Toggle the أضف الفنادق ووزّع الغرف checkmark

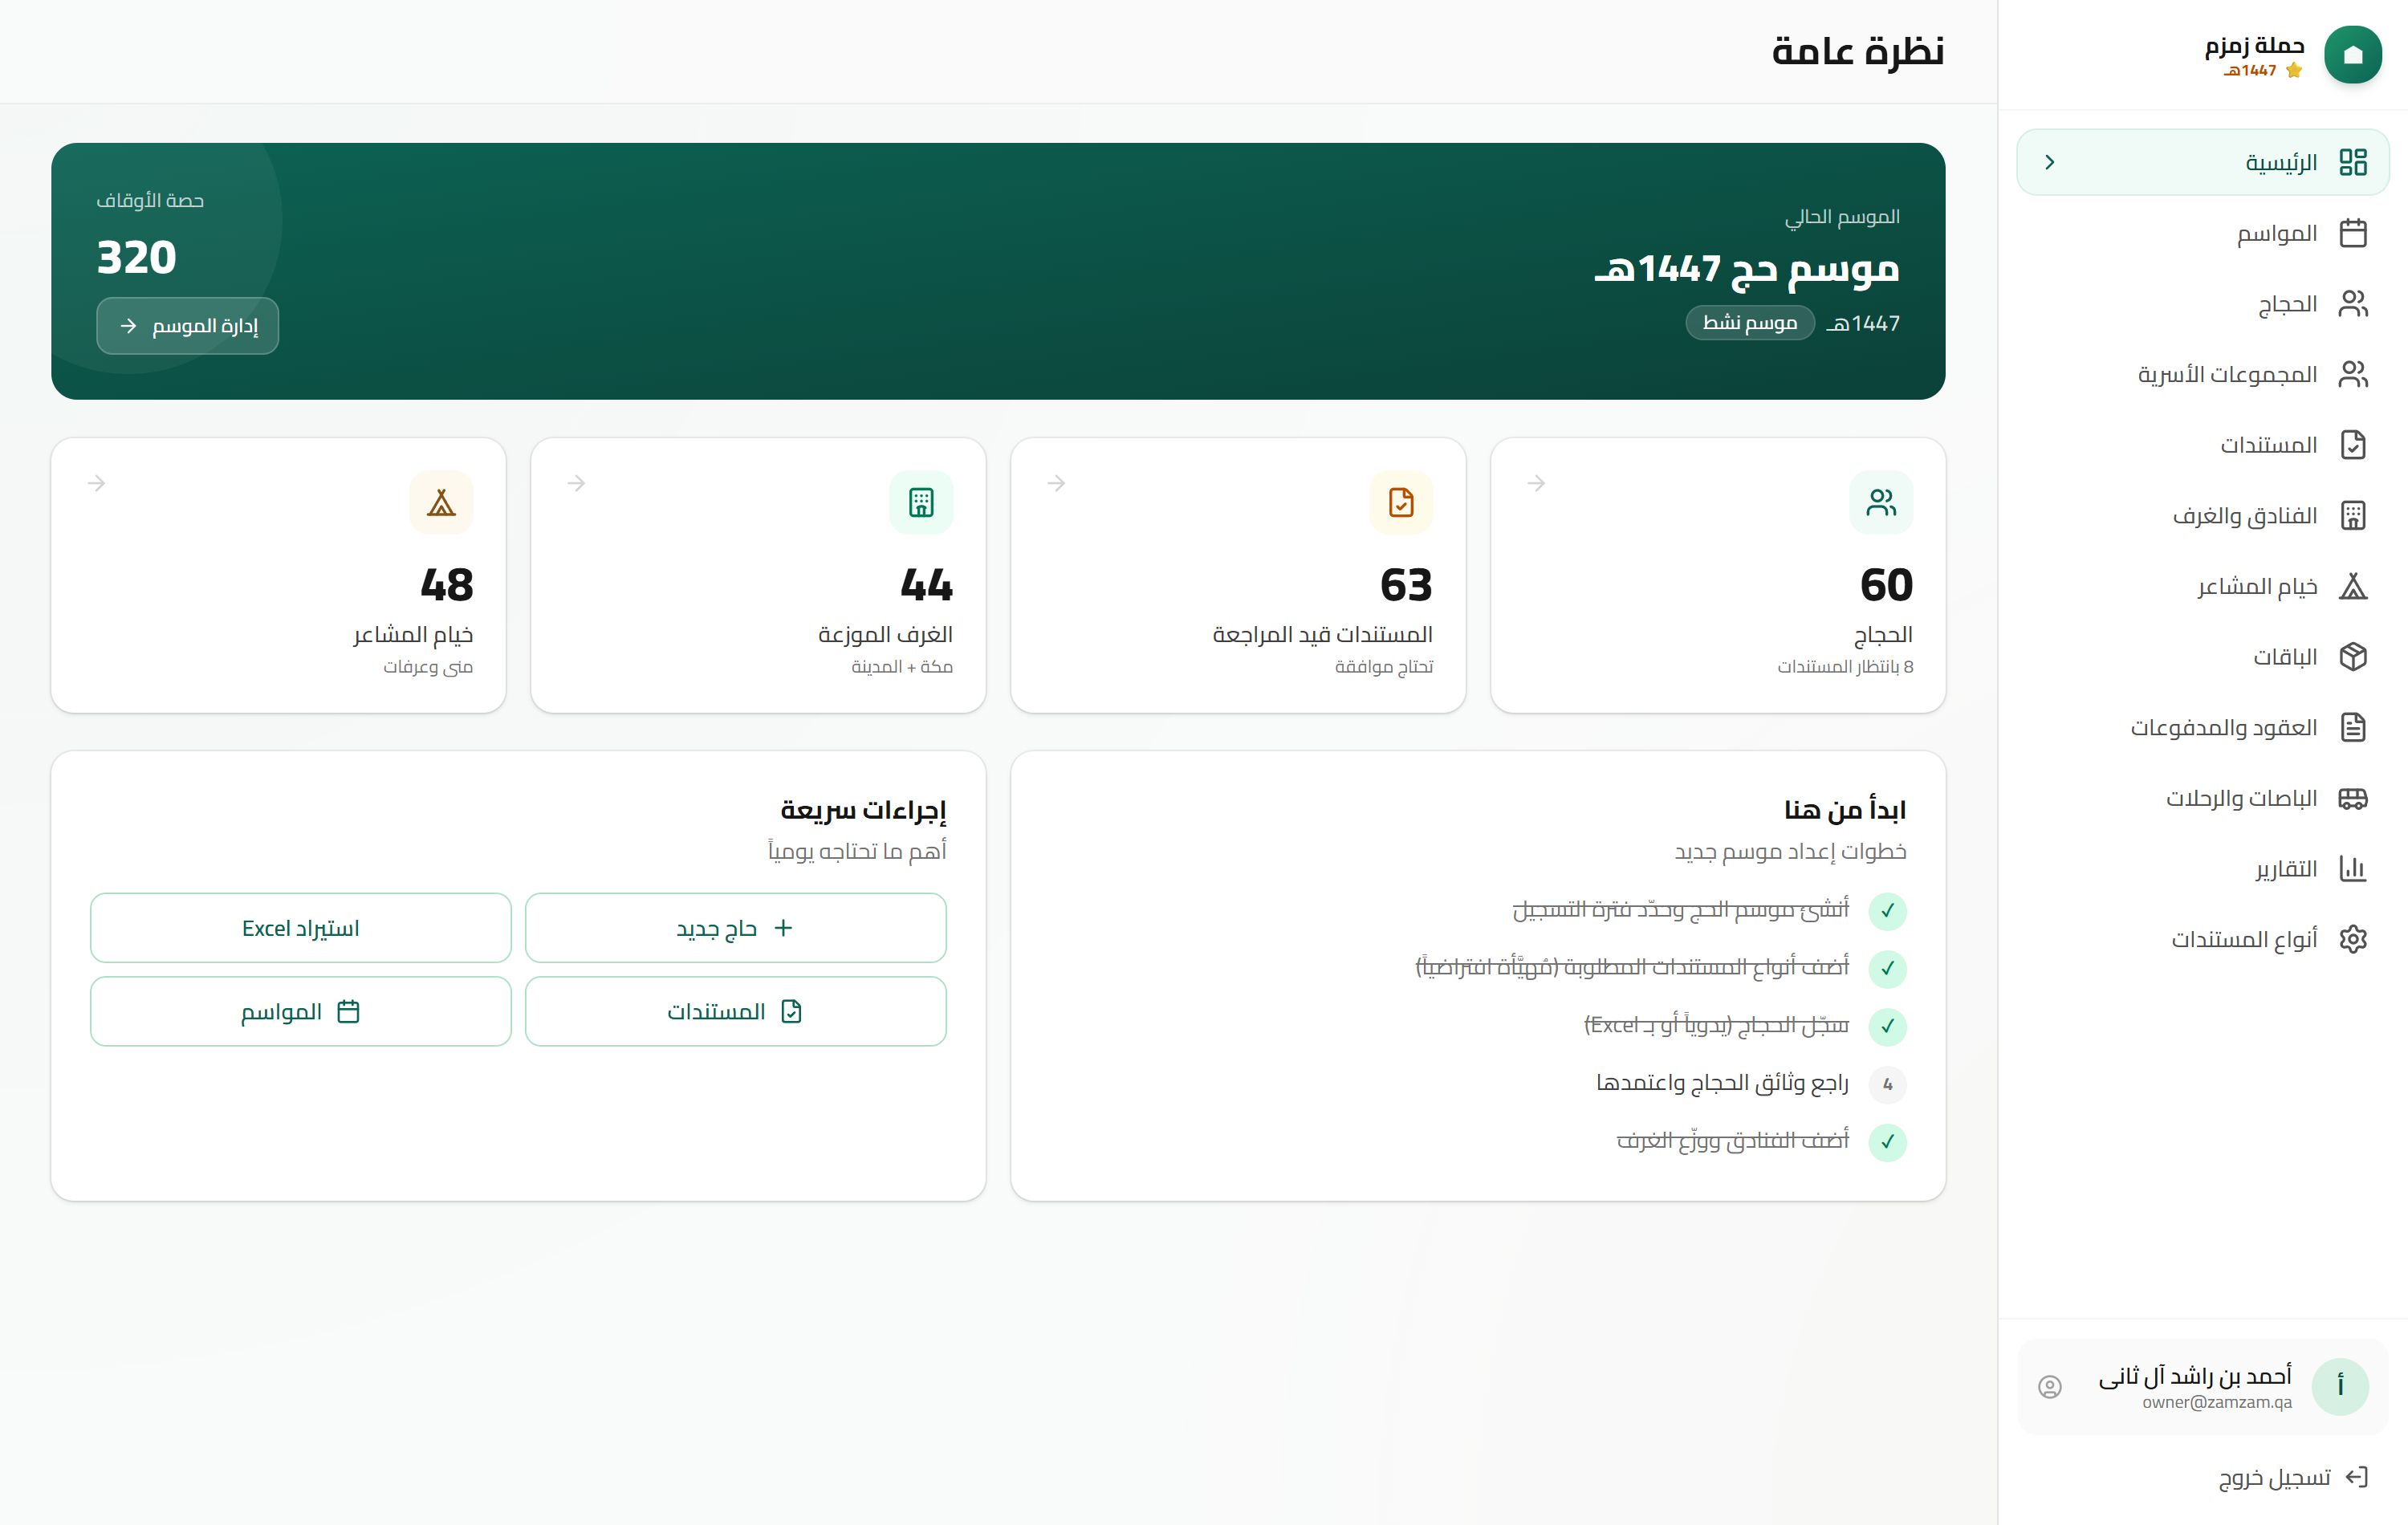click(1887, 1142)
